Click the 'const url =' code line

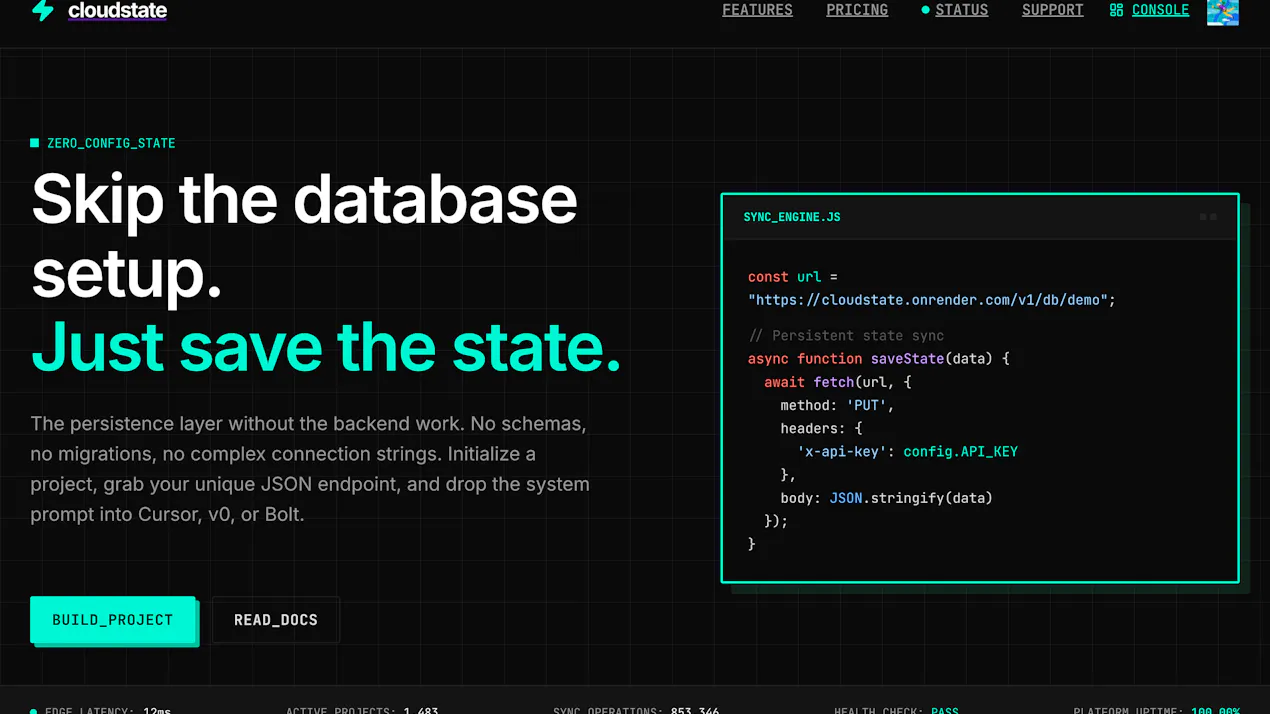point(793,277)
